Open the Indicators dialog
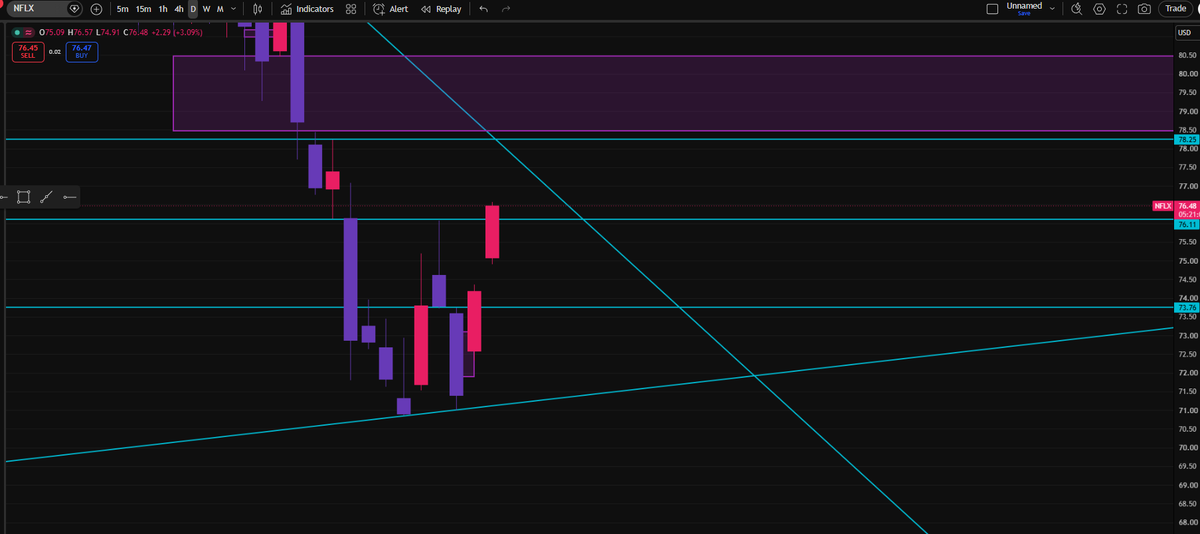Viewport: 1200px width, 534px height. 307,9
